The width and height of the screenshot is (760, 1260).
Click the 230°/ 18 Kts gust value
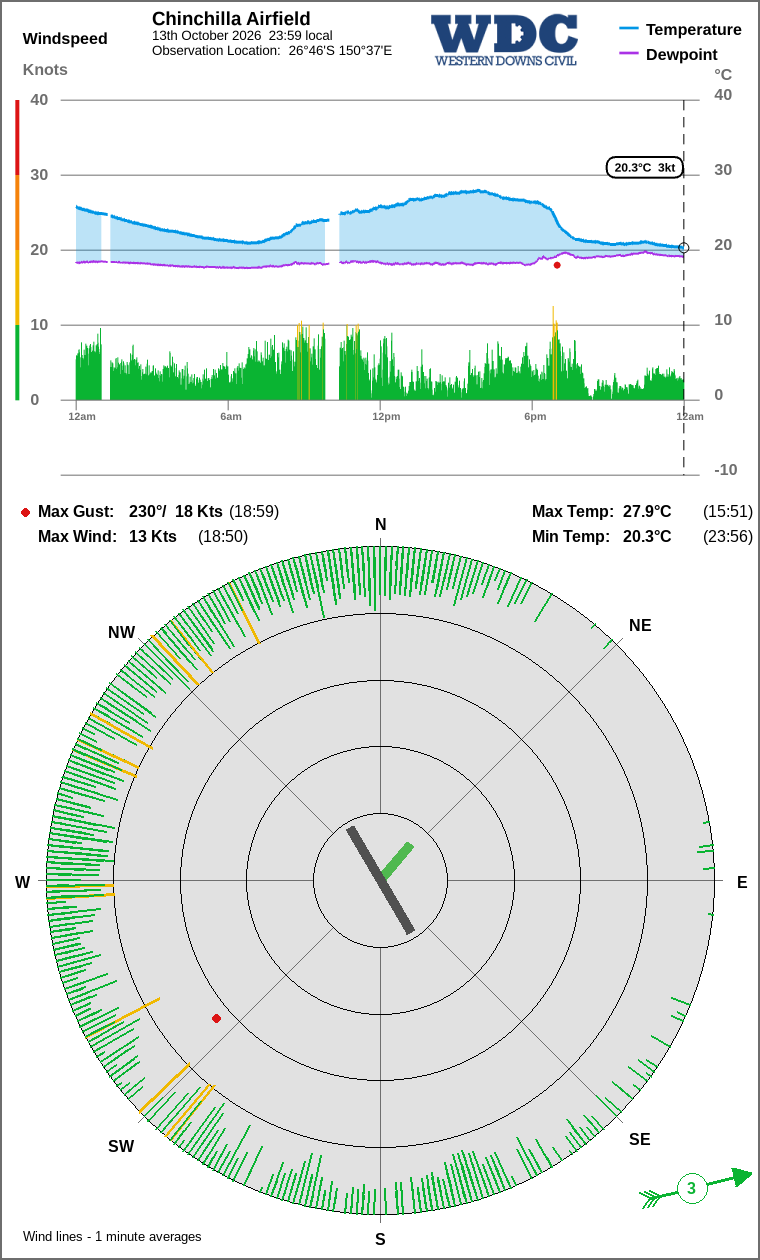176,511
